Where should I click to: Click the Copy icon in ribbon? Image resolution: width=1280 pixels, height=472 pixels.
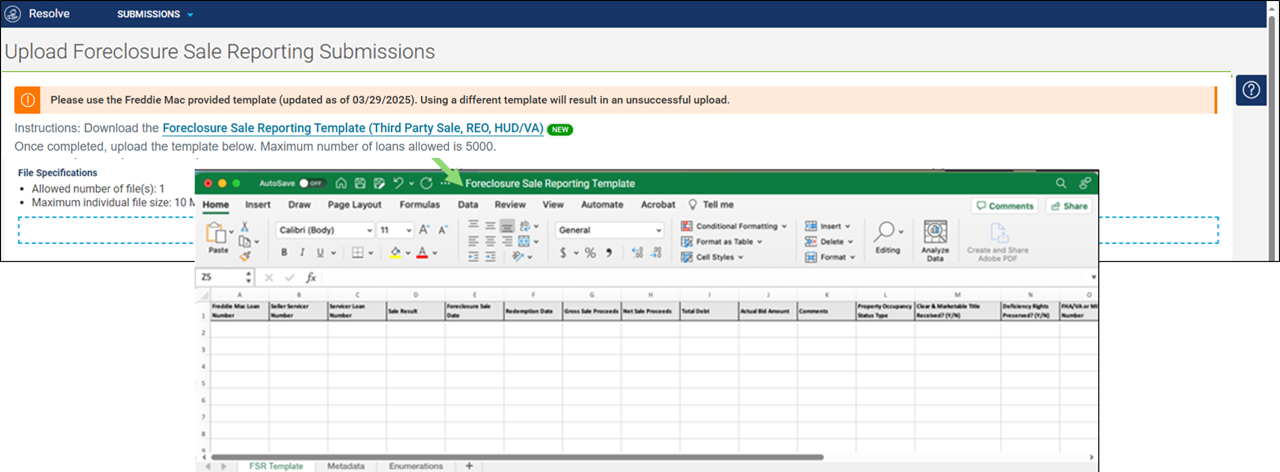[x=244, y=241]
